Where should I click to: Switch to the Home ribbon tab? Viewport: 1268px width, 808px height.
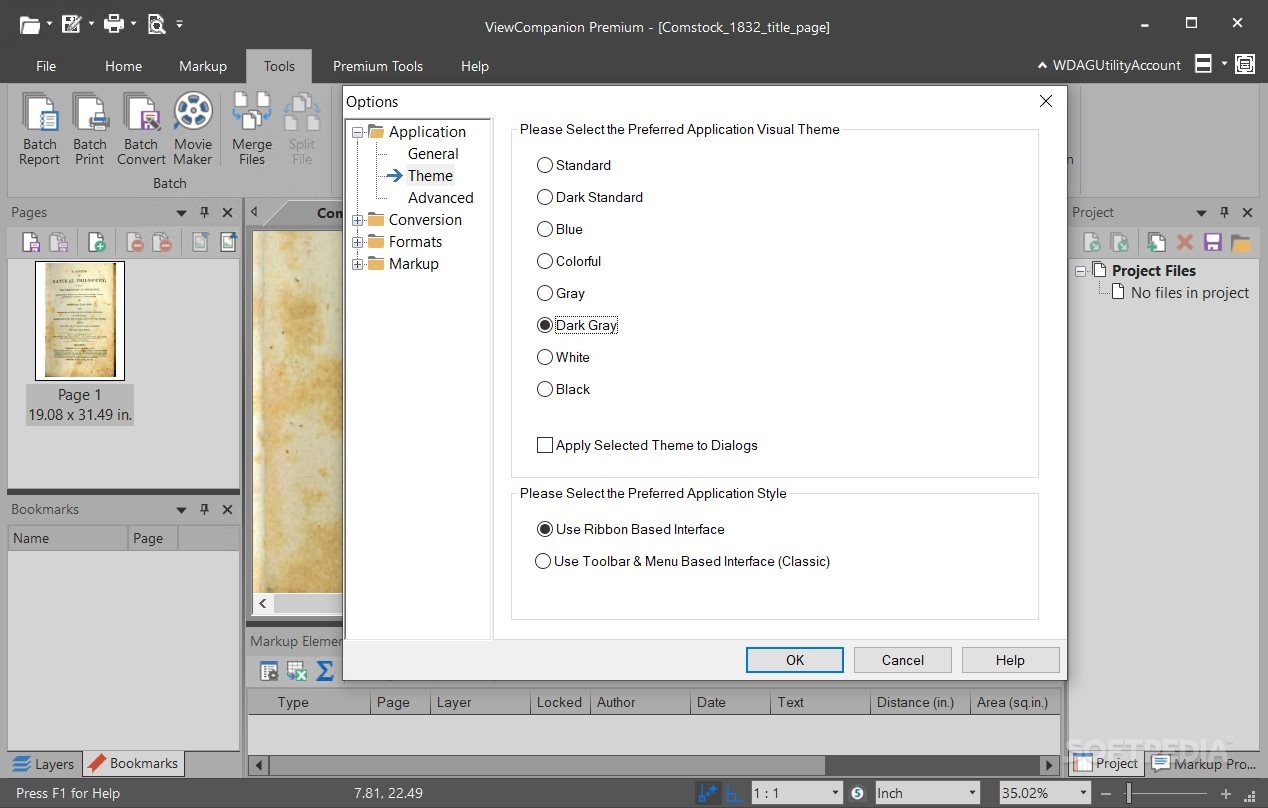point(123,66)
